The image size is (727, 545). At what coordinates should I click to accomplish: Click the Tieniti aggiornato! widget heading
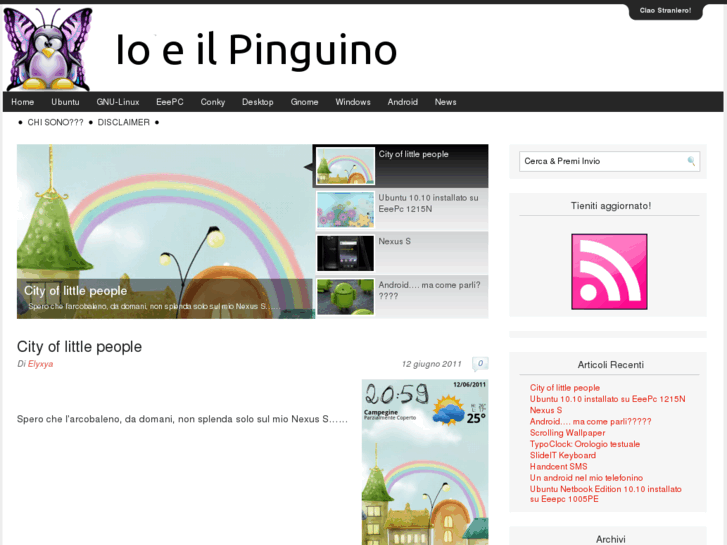click(611, 206)
